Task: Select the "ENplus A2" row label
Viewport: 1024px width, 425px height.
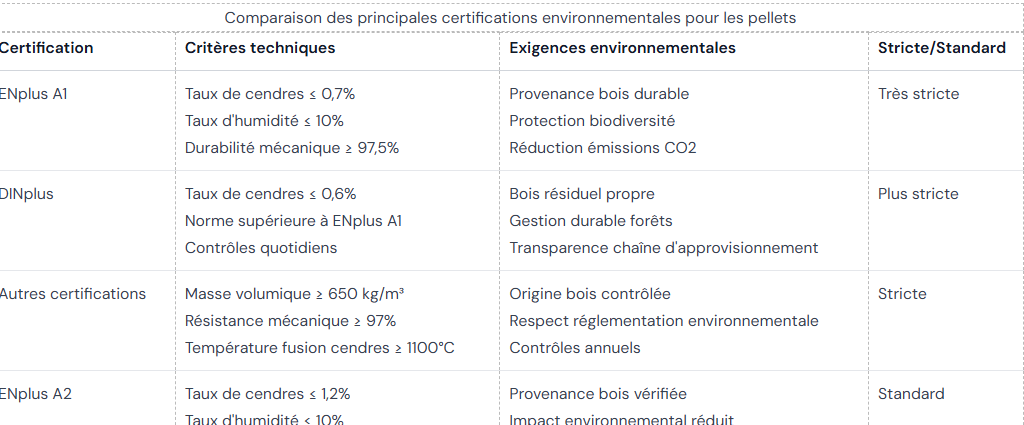Action: tap(35, 394)
